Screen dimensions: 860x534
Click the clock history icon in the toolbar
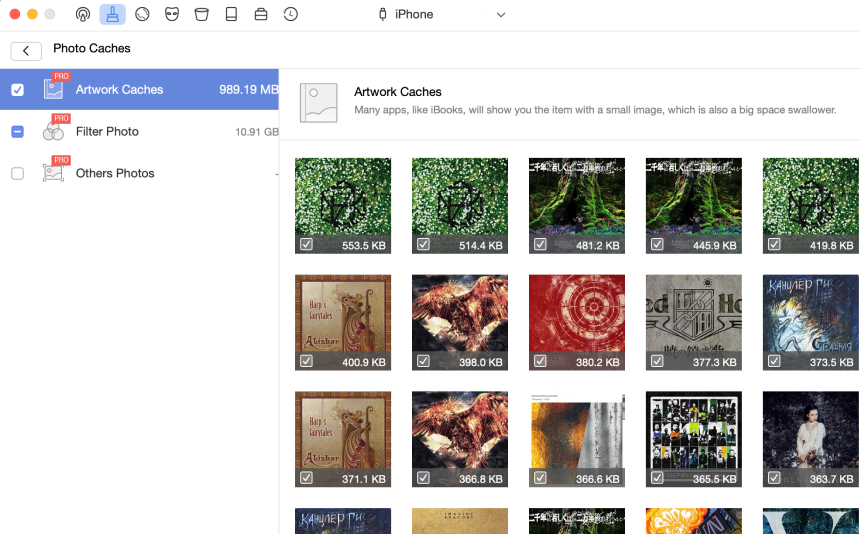290,15
